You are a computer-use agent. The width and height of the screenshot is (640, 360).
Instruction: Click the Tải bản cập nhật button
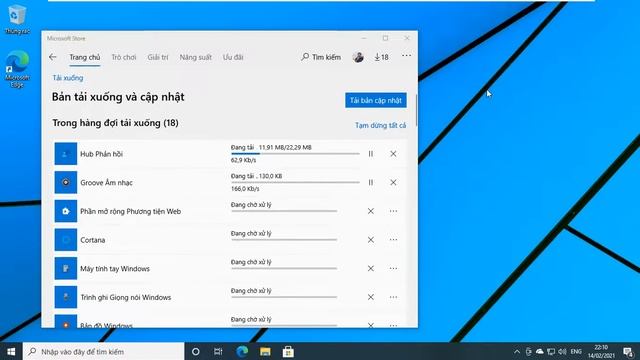coord(376,100)
